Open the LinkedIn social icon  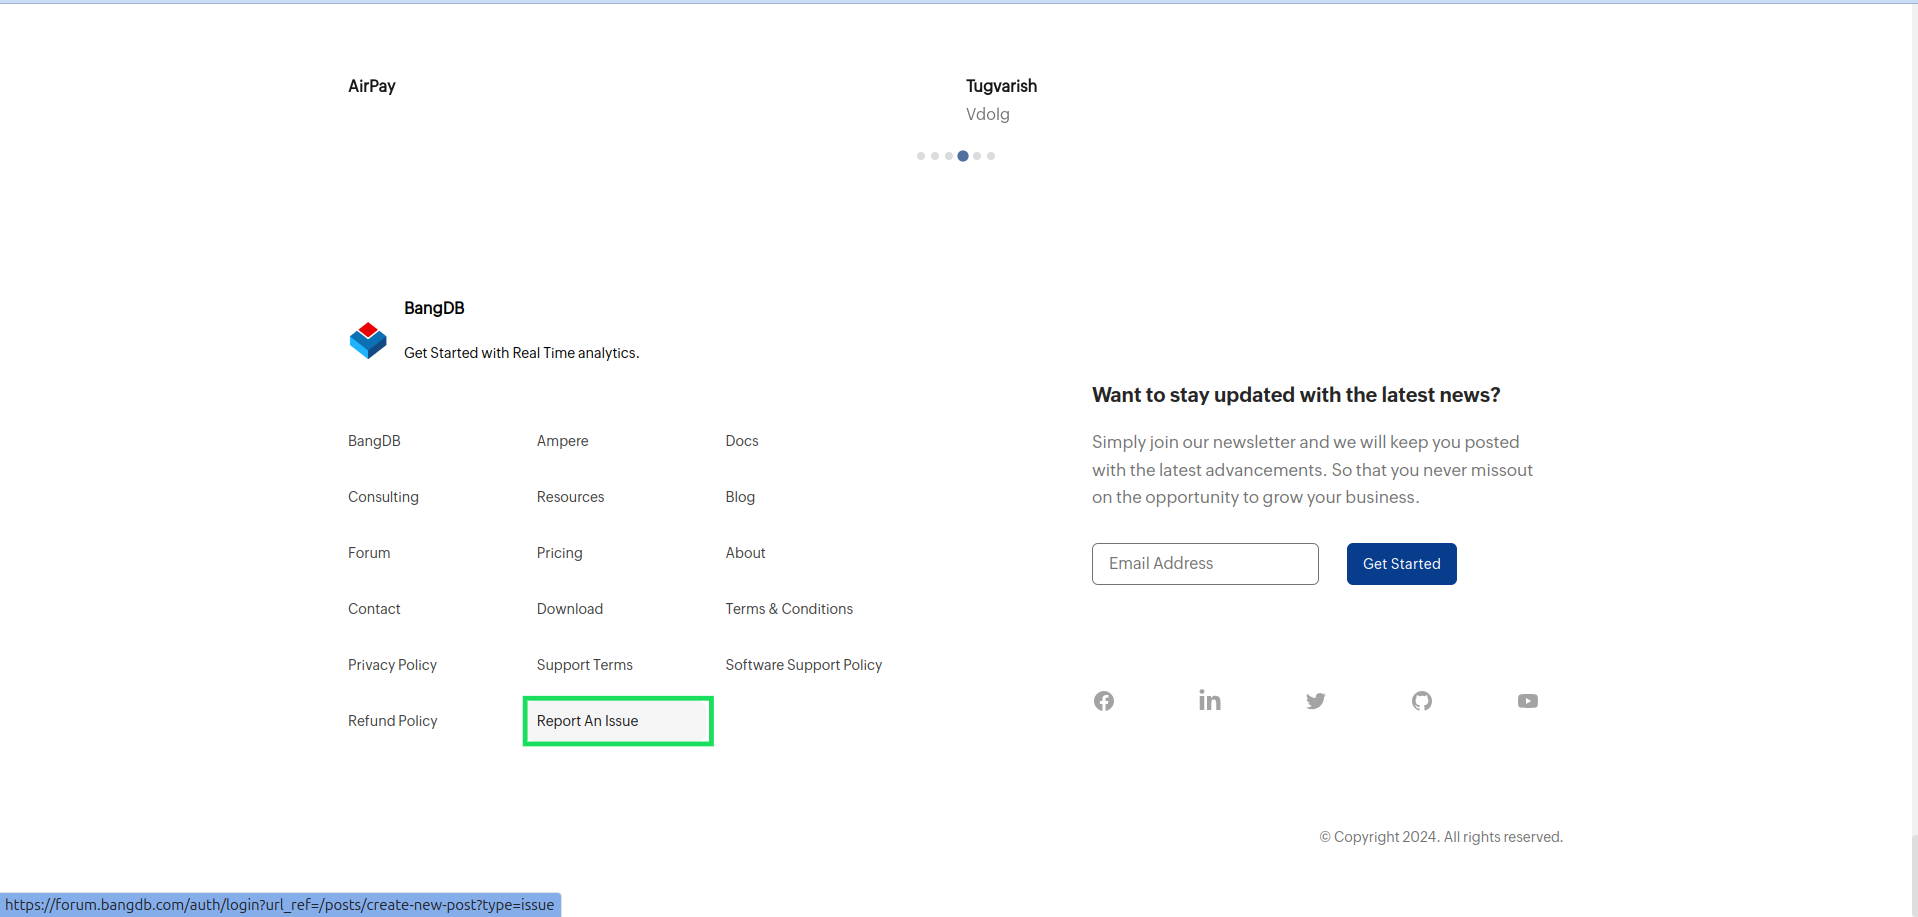(x=1210, y=701)
